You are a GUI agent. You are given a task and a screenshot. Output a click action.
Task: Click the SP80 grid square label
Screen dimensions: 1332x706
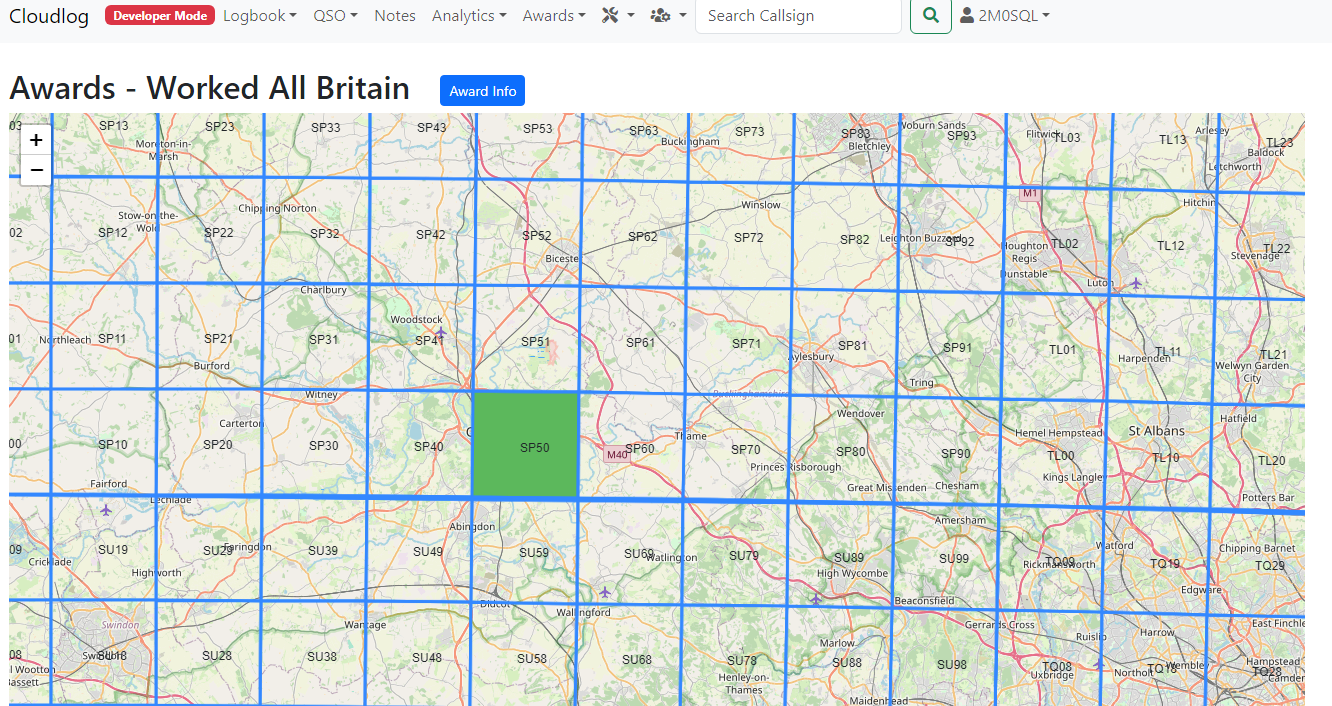tap(850, 452)
